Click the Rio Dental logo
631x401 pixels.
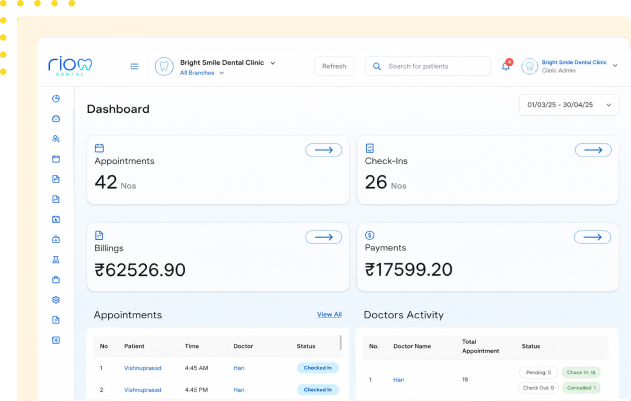tap(70, 66)
